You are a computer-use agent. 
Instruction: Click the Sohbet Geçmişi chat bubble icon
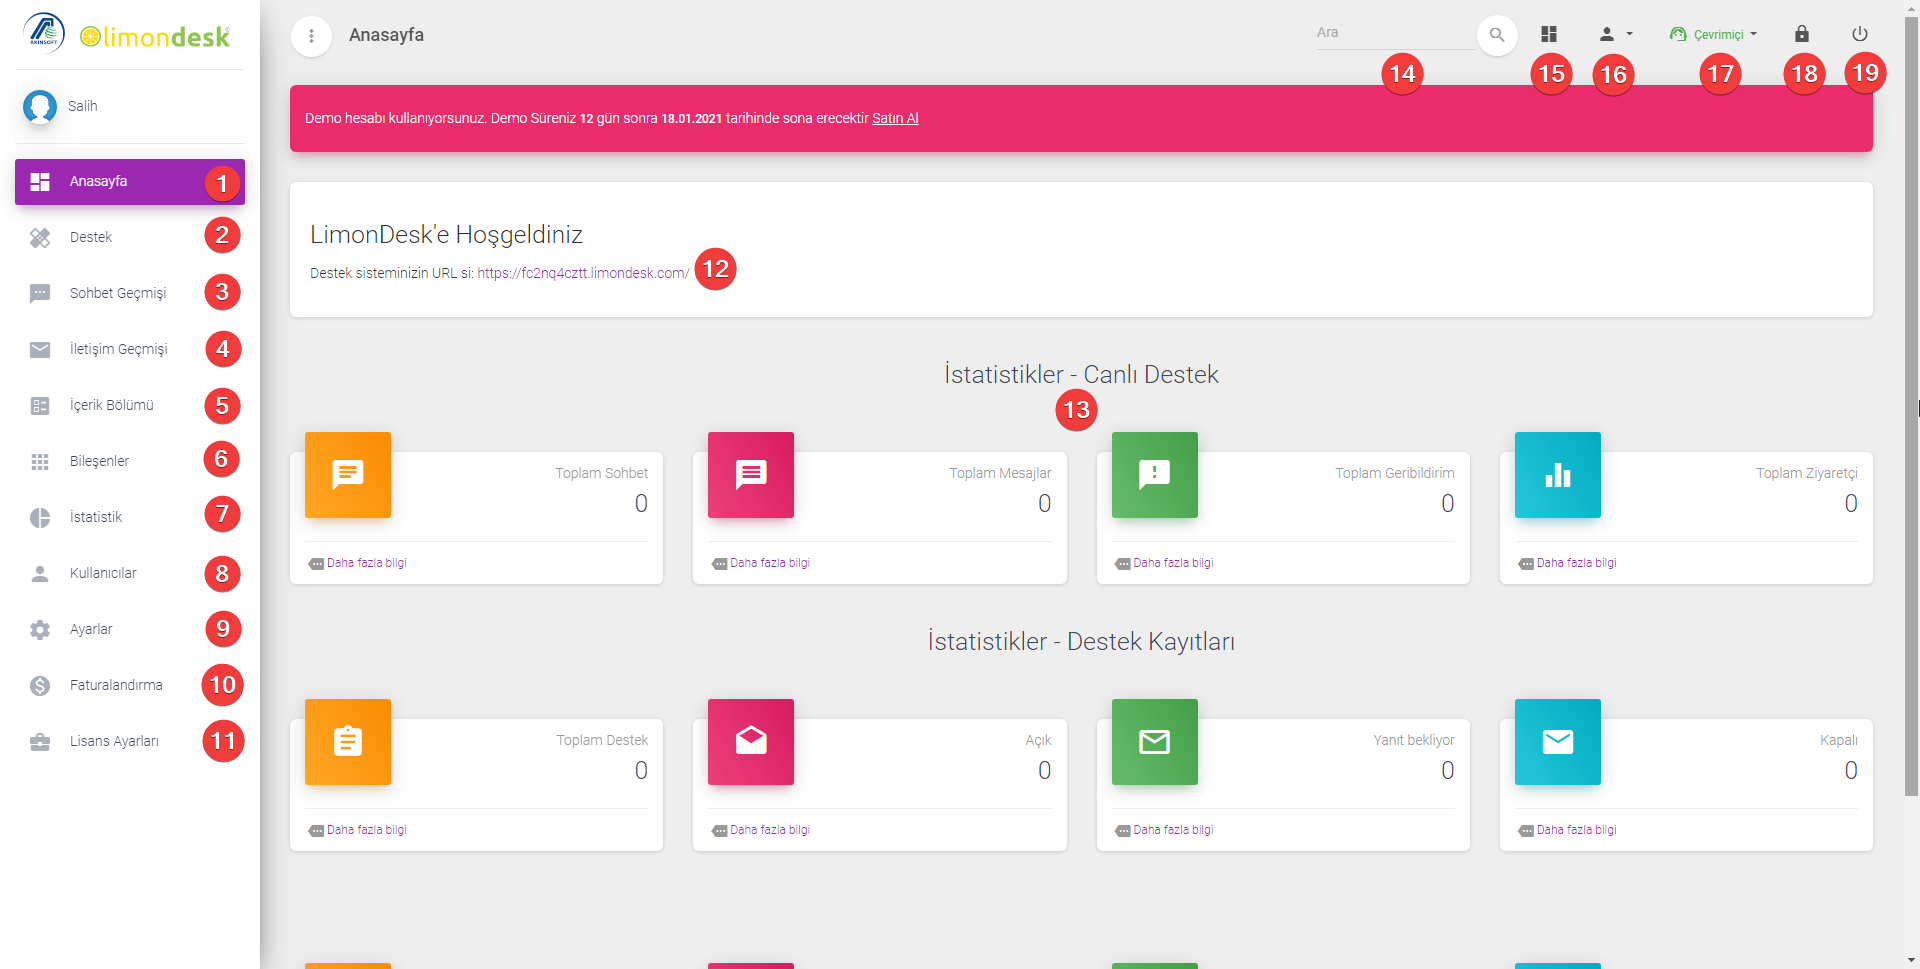point(40,294)
